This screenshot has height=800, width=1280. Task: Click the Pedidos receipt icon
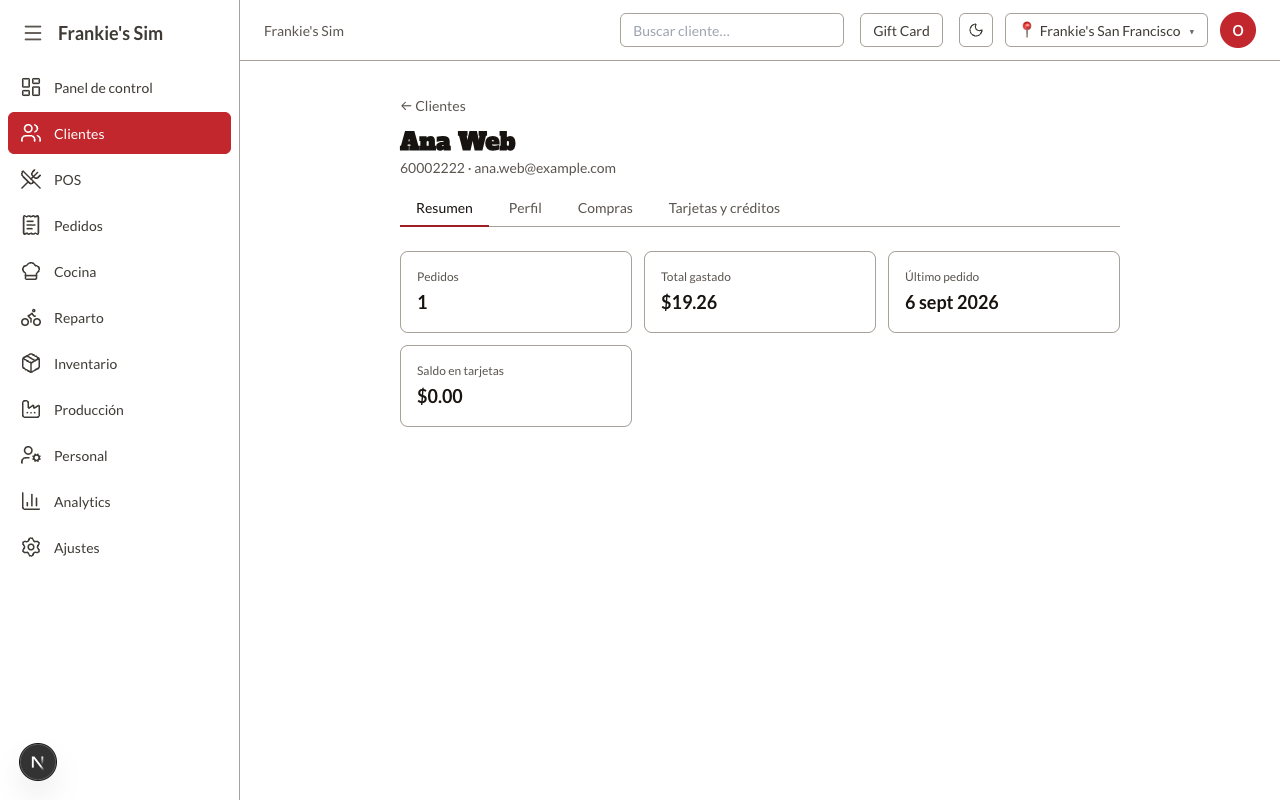point(31,225)
